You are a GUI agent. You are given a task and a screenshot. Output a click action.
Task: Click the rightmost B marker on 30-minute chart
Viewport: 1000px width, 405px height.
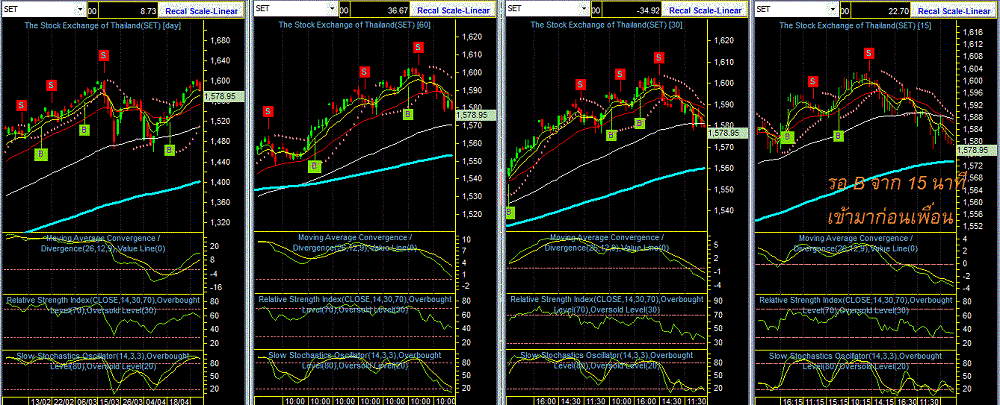[640, 122]
